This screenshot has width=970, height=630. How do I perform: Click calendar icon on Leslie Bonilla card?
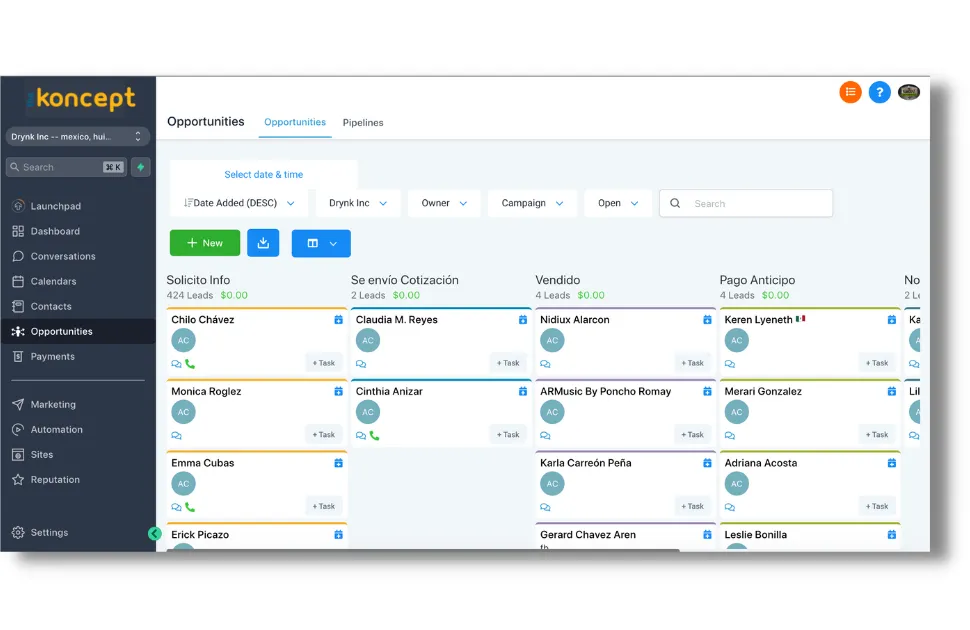(891, 535)
